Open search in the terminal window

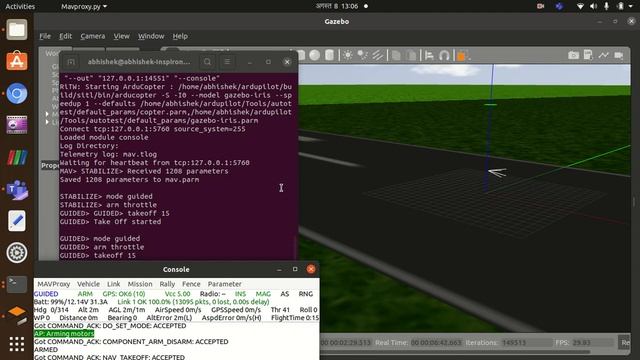pyautogui.click(x=207, y=62)
